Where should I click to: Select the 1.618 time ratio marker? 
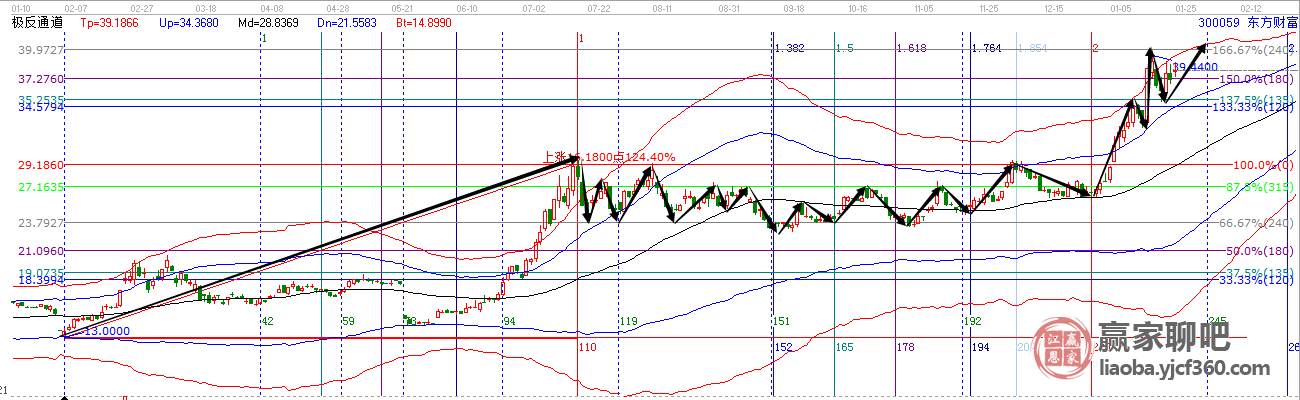coord(910,48)
